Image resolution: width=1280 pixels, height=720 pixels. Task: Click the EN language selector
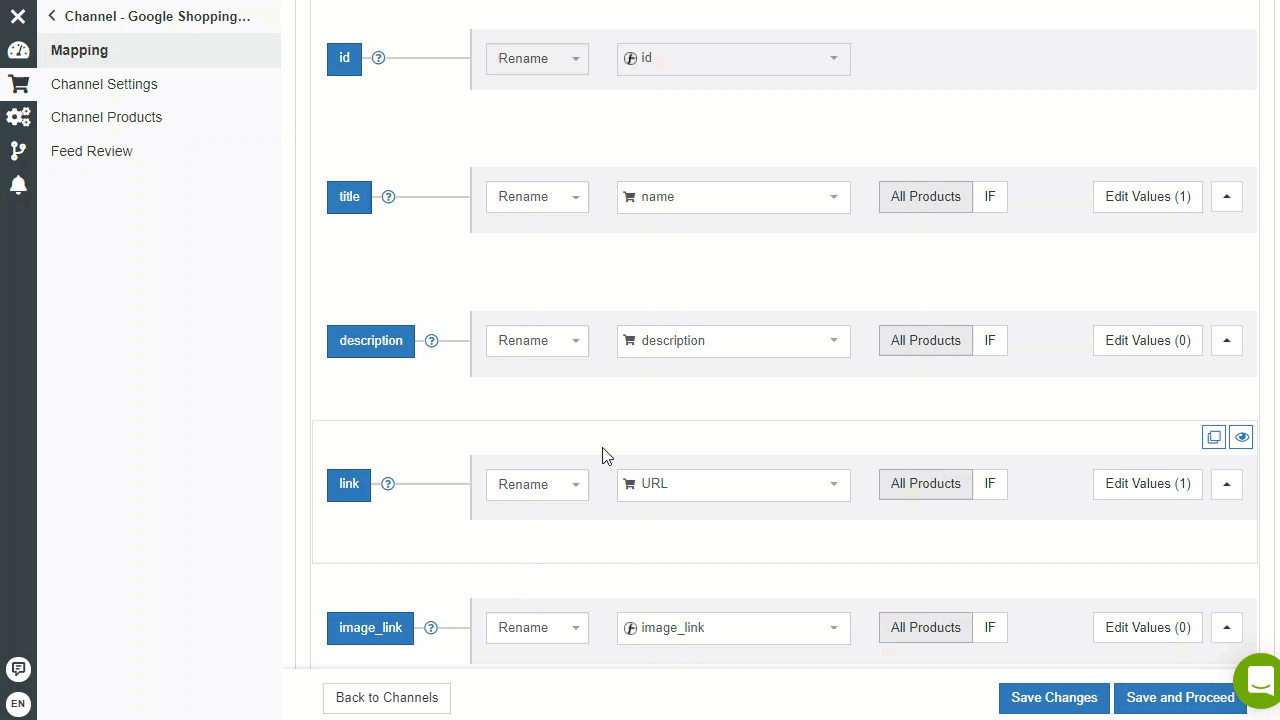(x=18, y=704)
